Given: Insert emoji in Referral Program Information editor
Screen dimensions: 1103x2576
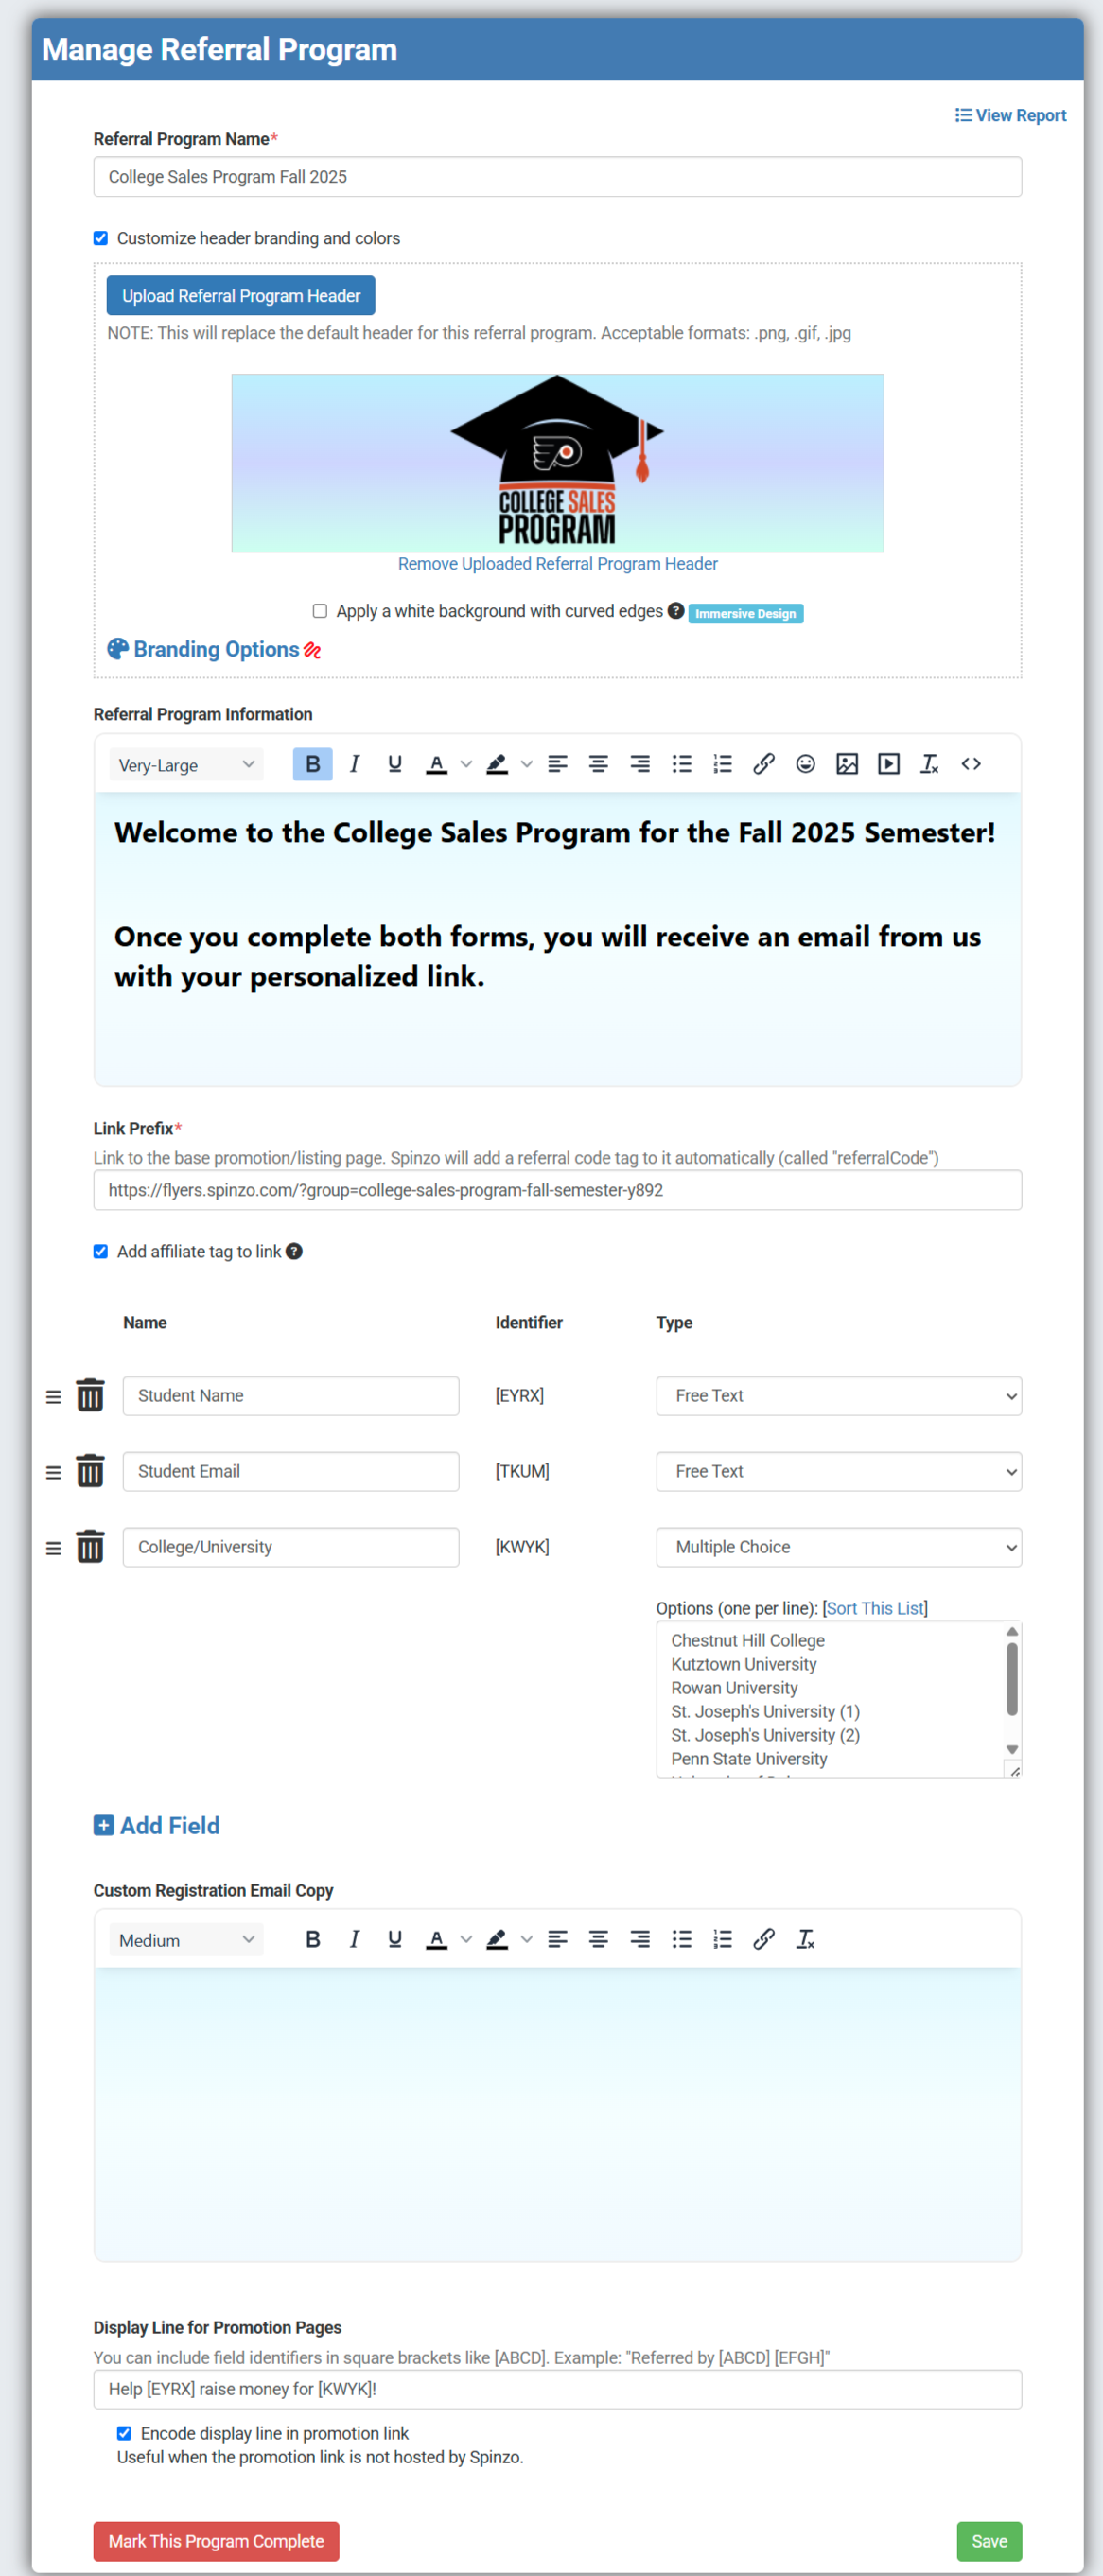Looking at the screenshot, I should 805,764.
